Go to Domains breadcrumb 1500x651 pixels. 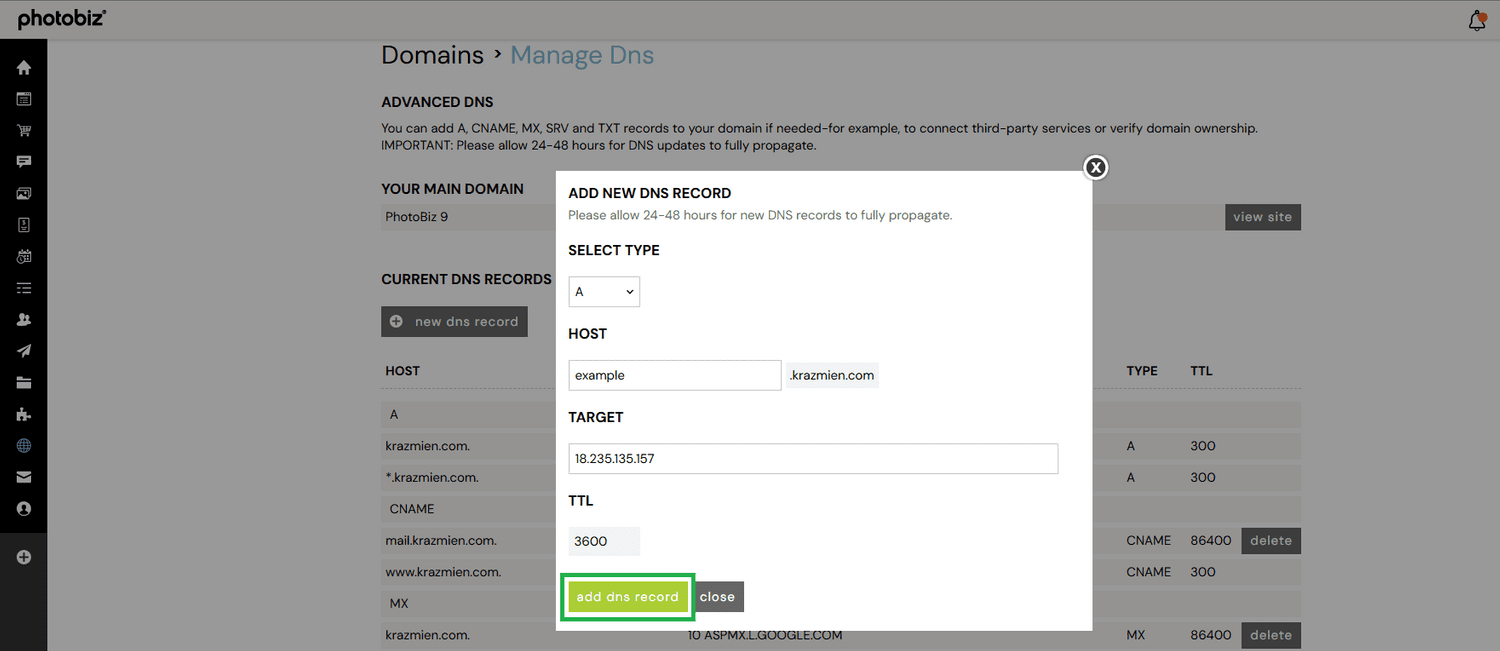click(x=432, y=55)
